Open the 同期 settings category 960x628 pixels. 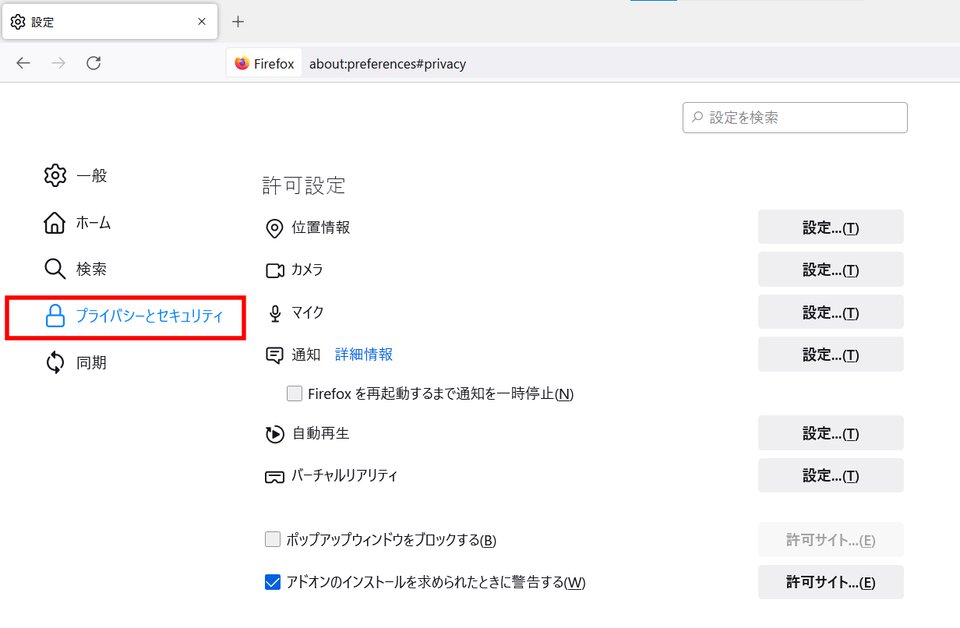pyautogui.click(x=76, y=362)
